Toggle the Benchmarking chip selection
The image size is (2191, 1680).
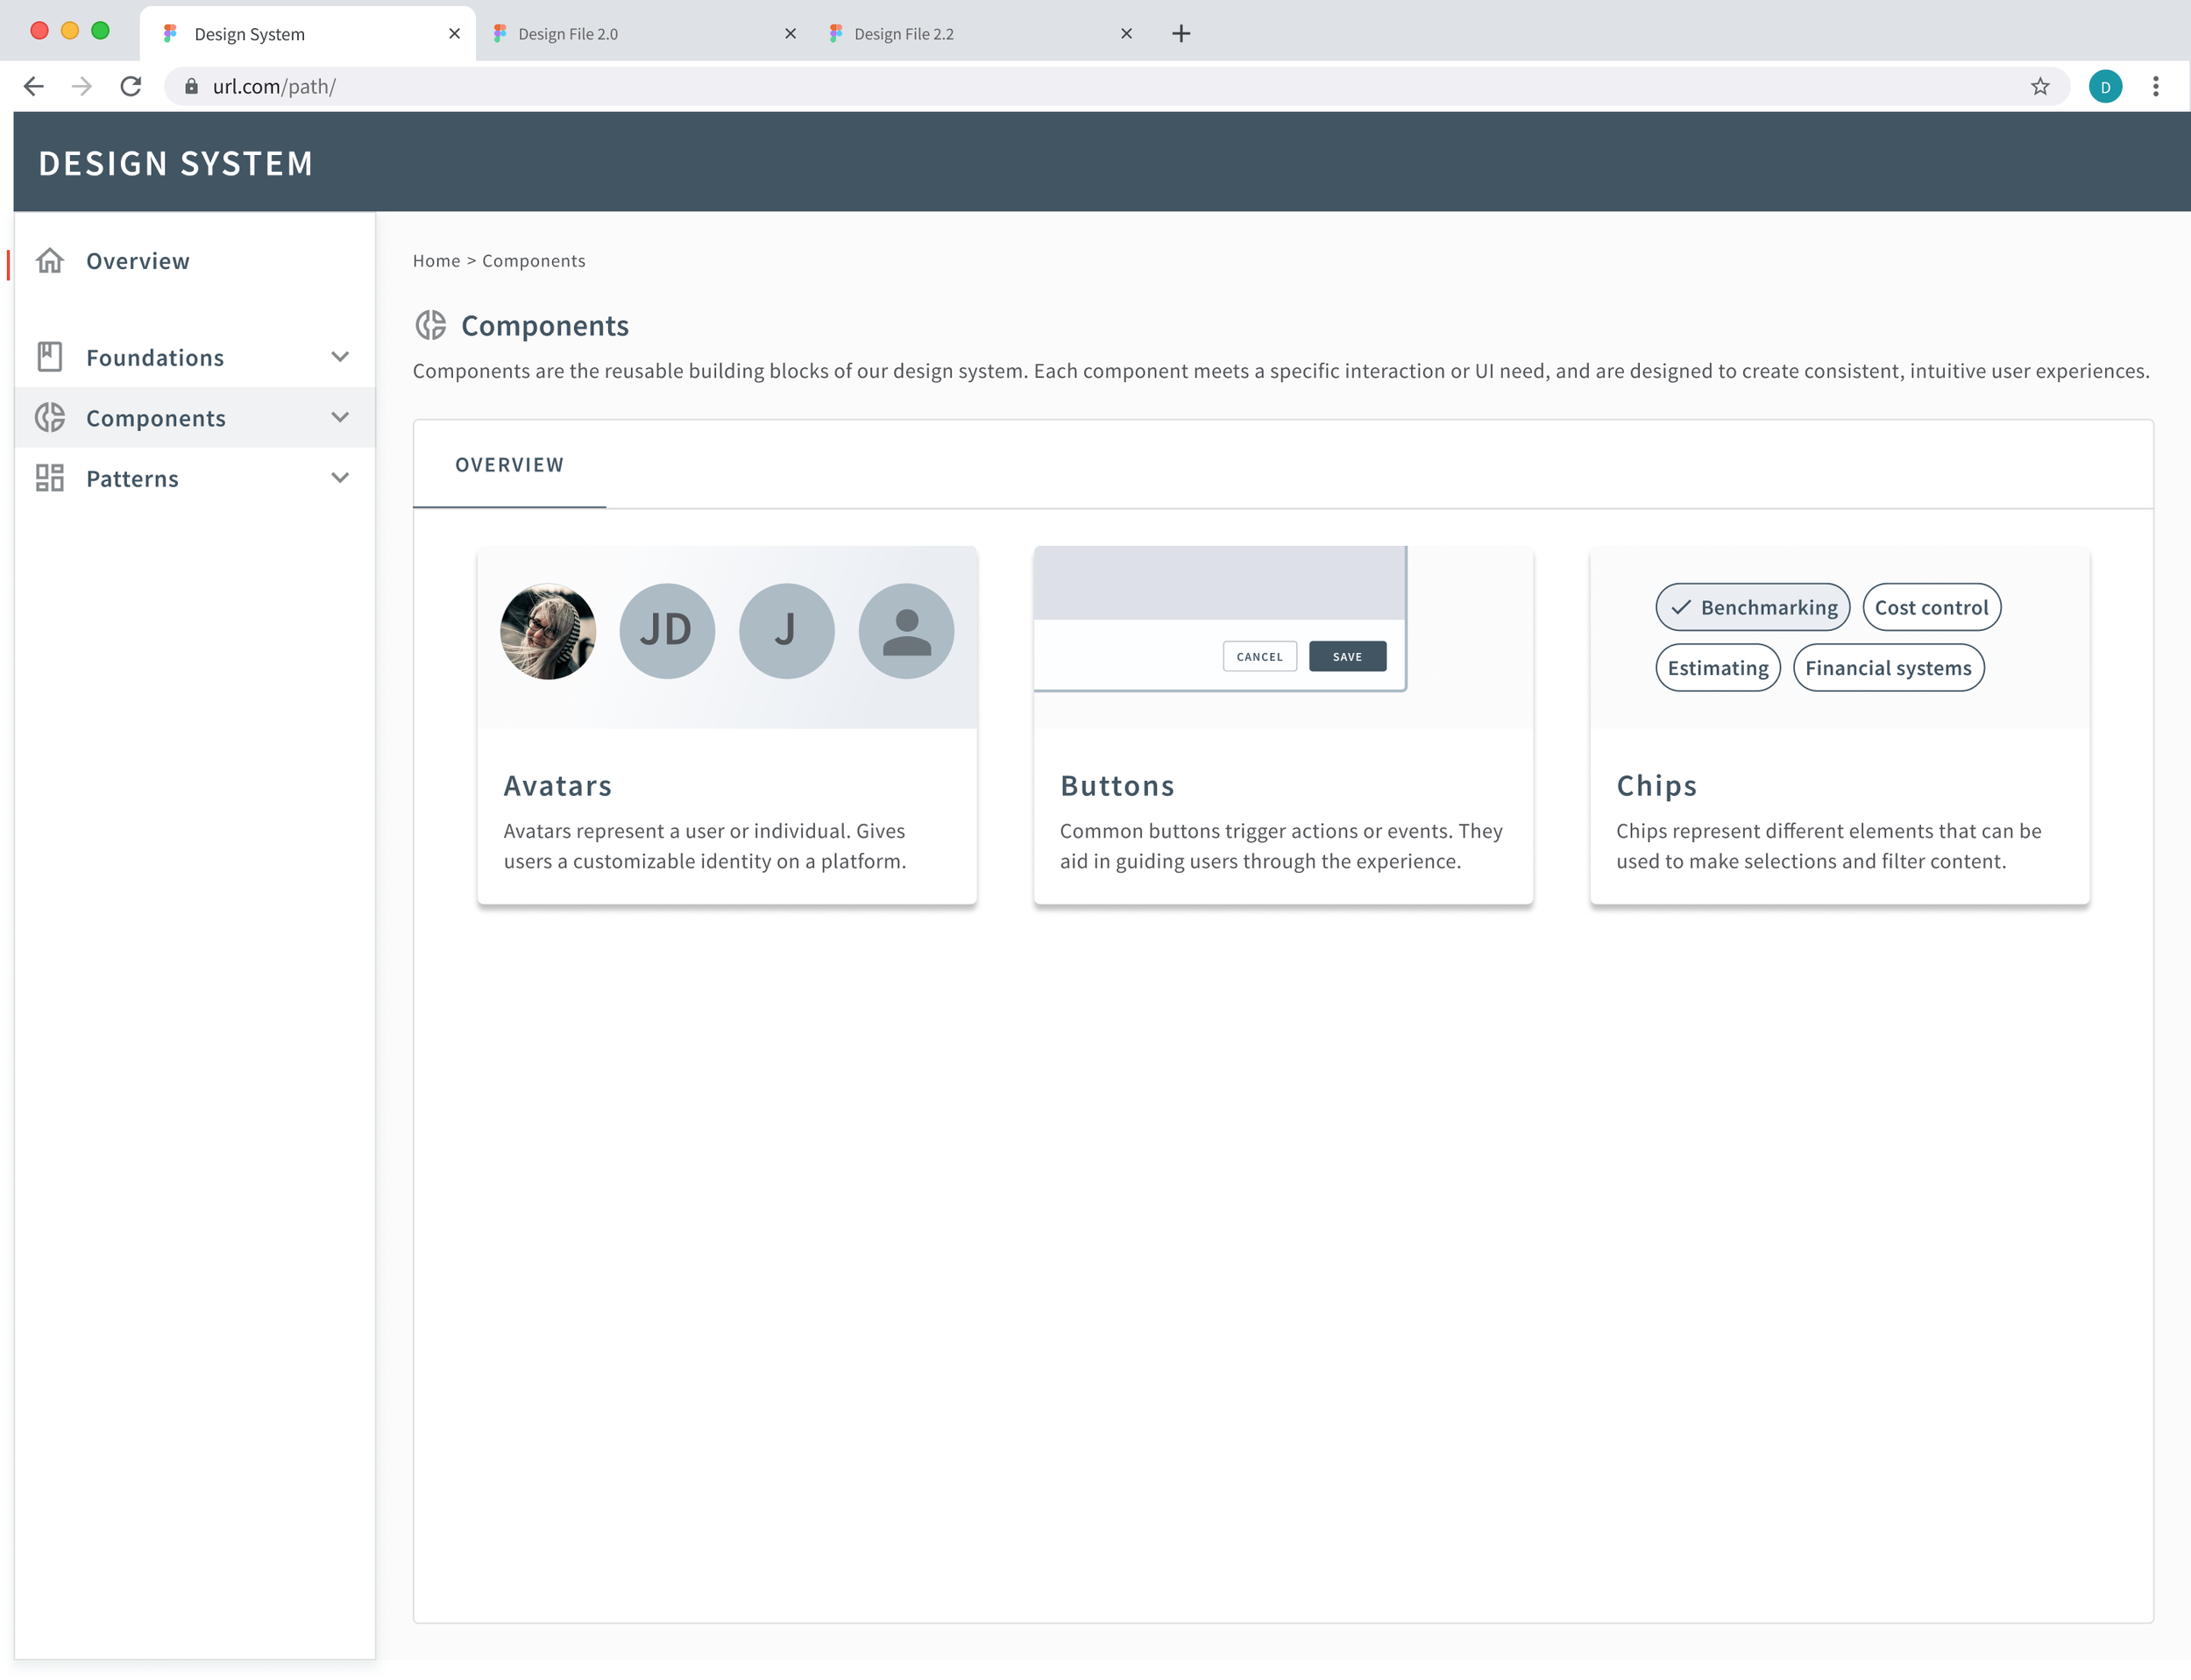click(1752, 606)
